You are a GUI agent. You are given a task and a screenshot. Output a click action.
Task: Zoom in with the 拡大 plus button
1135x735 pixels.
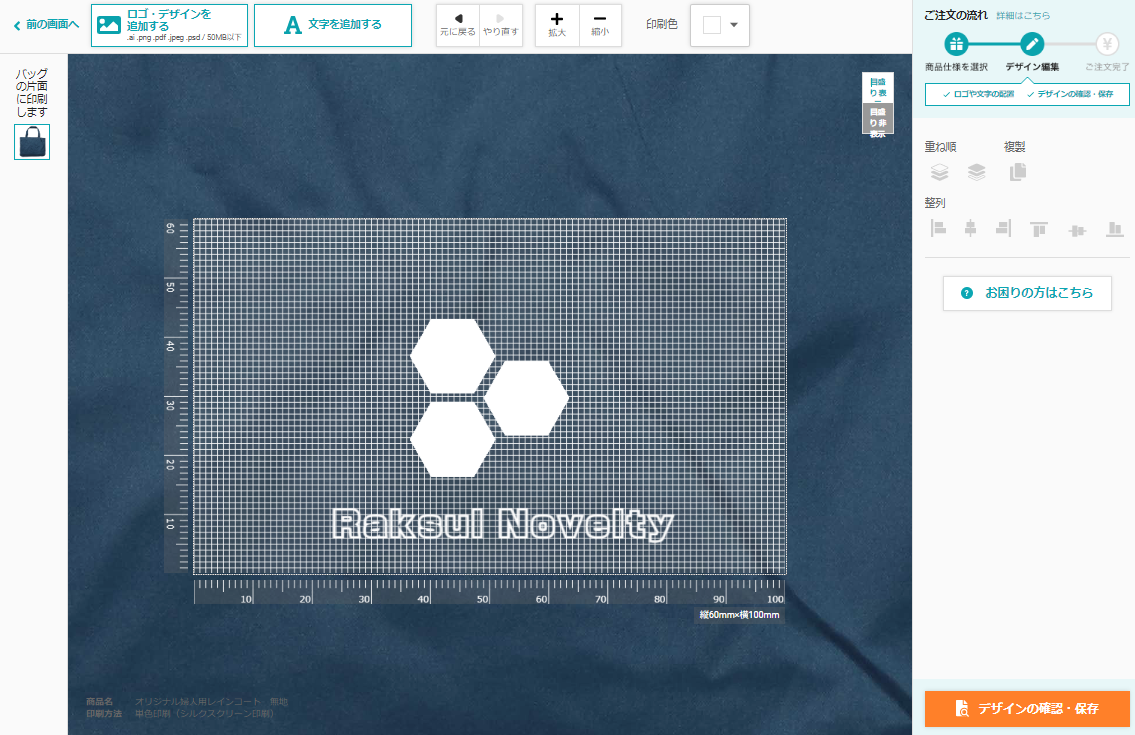pos(557,25)
